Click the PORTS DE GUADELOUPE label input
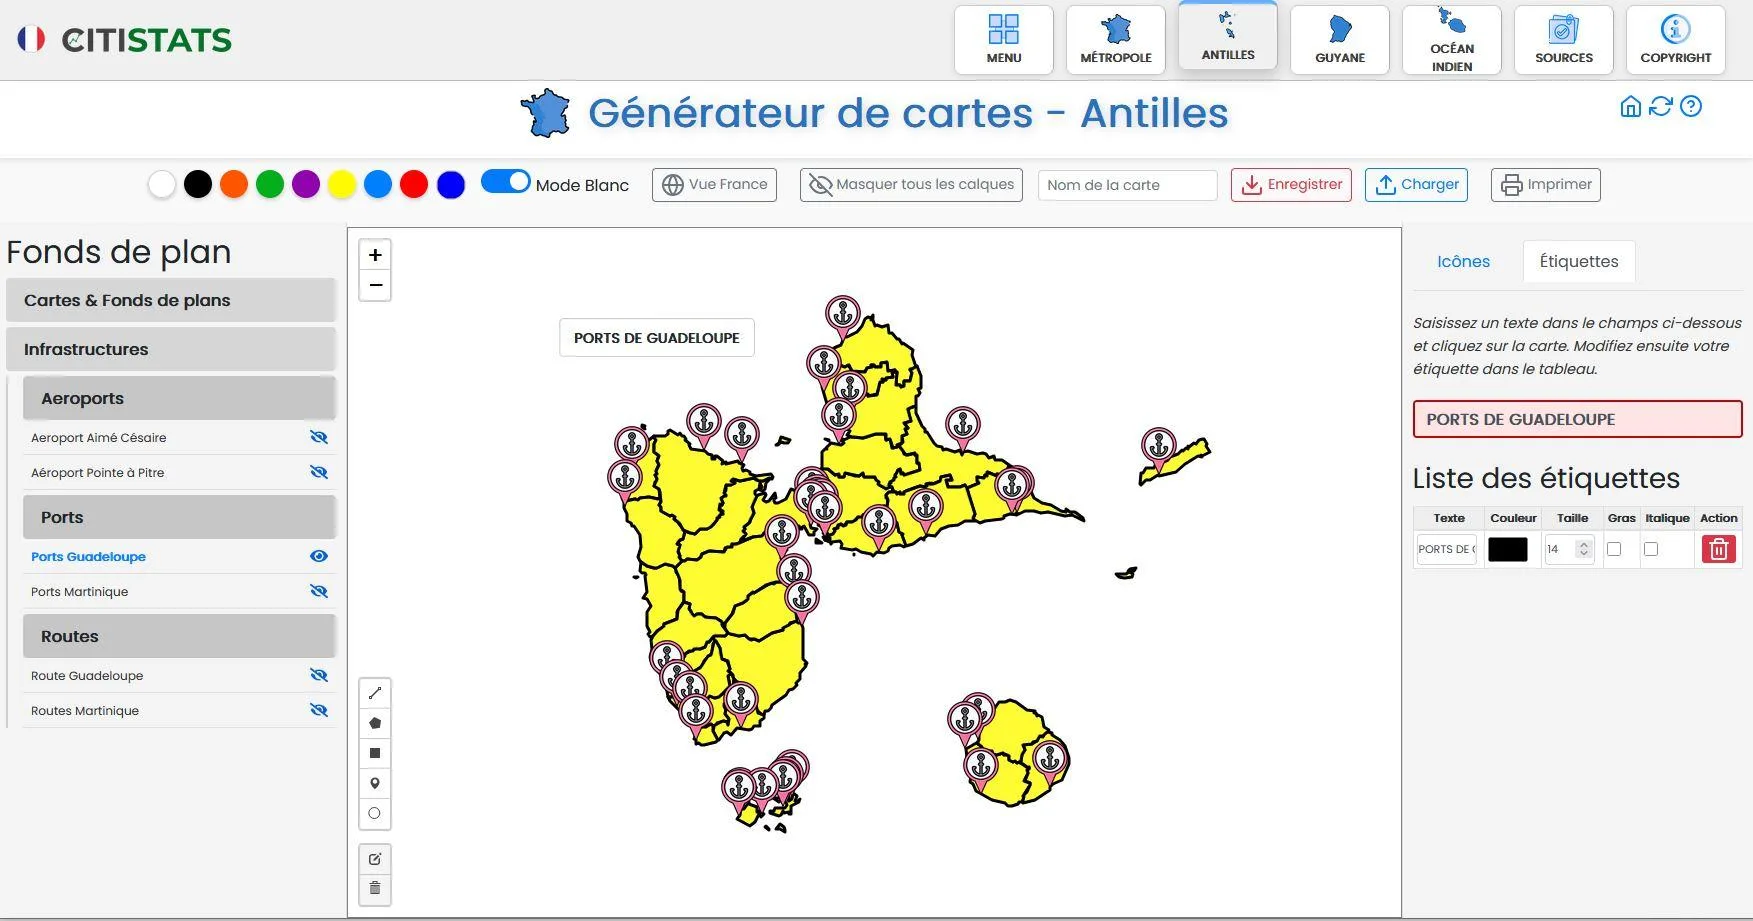This screenshot has height=921, width=1753. 1577,419
